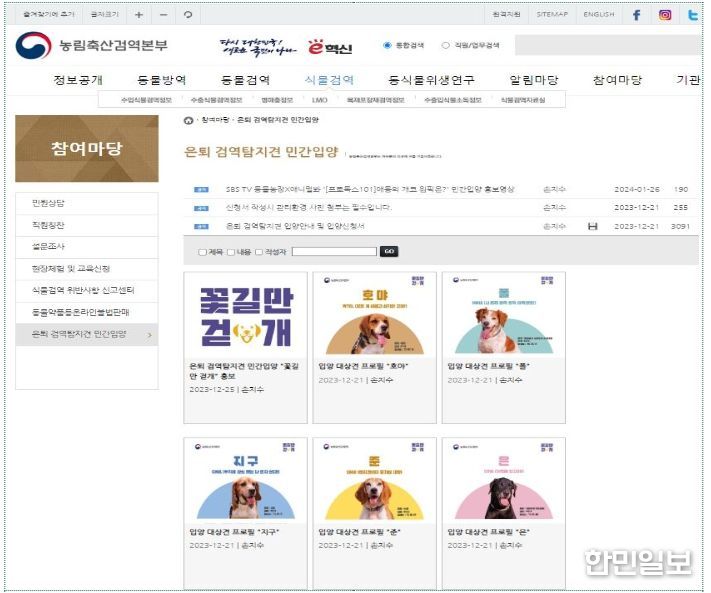Check the 작성자 search checkbox
This screenshot has height=593, width=711.
(259, 252)
